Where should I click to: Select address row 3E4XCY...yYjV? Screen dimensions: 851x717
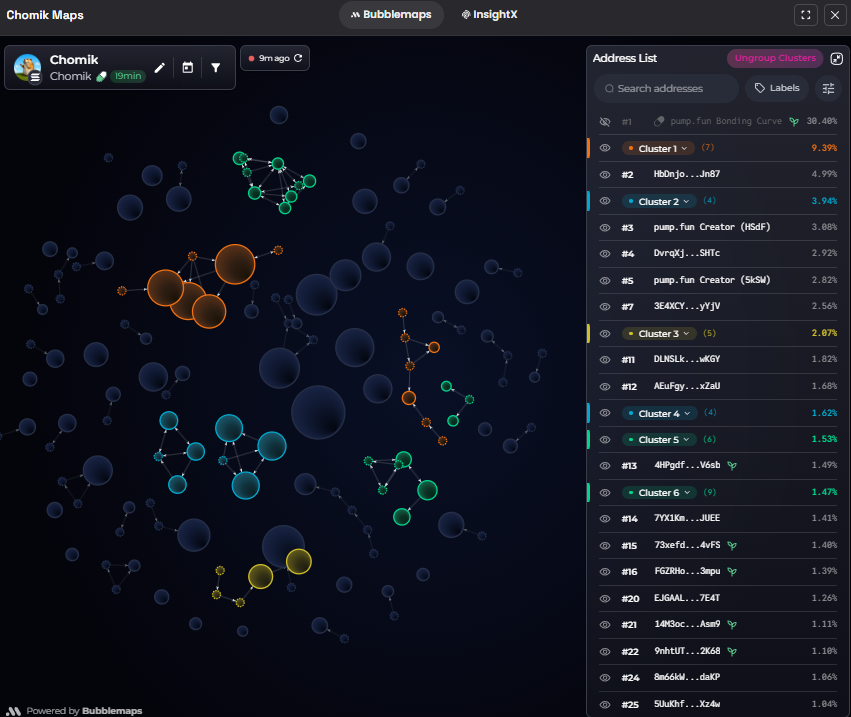[x=718, y=307]
